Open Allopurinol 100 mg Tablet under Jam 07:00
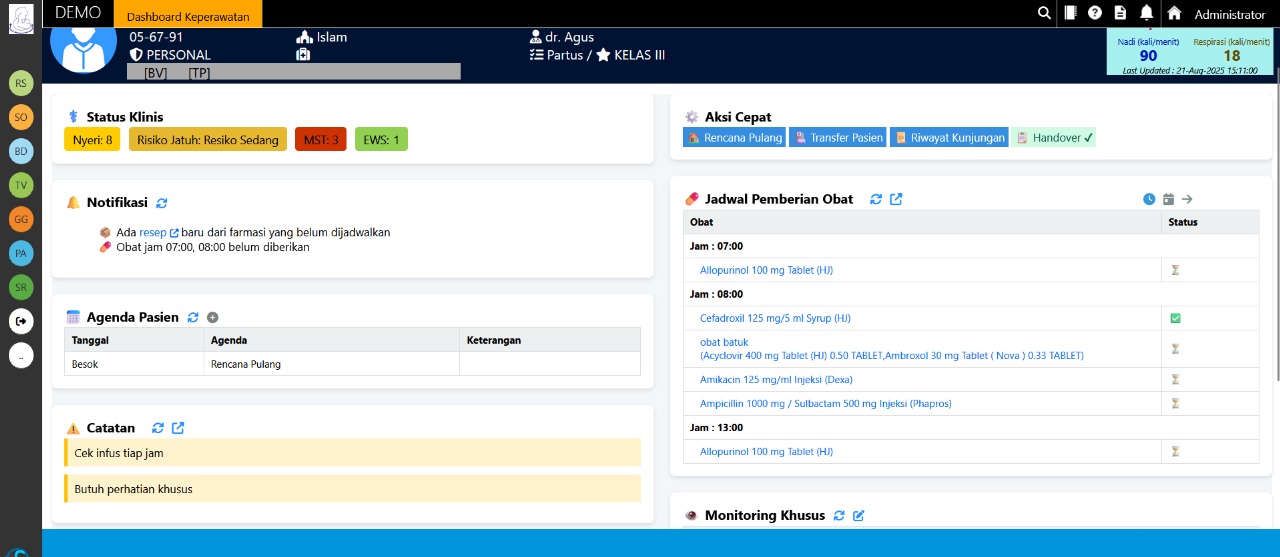 pos(766,270)
